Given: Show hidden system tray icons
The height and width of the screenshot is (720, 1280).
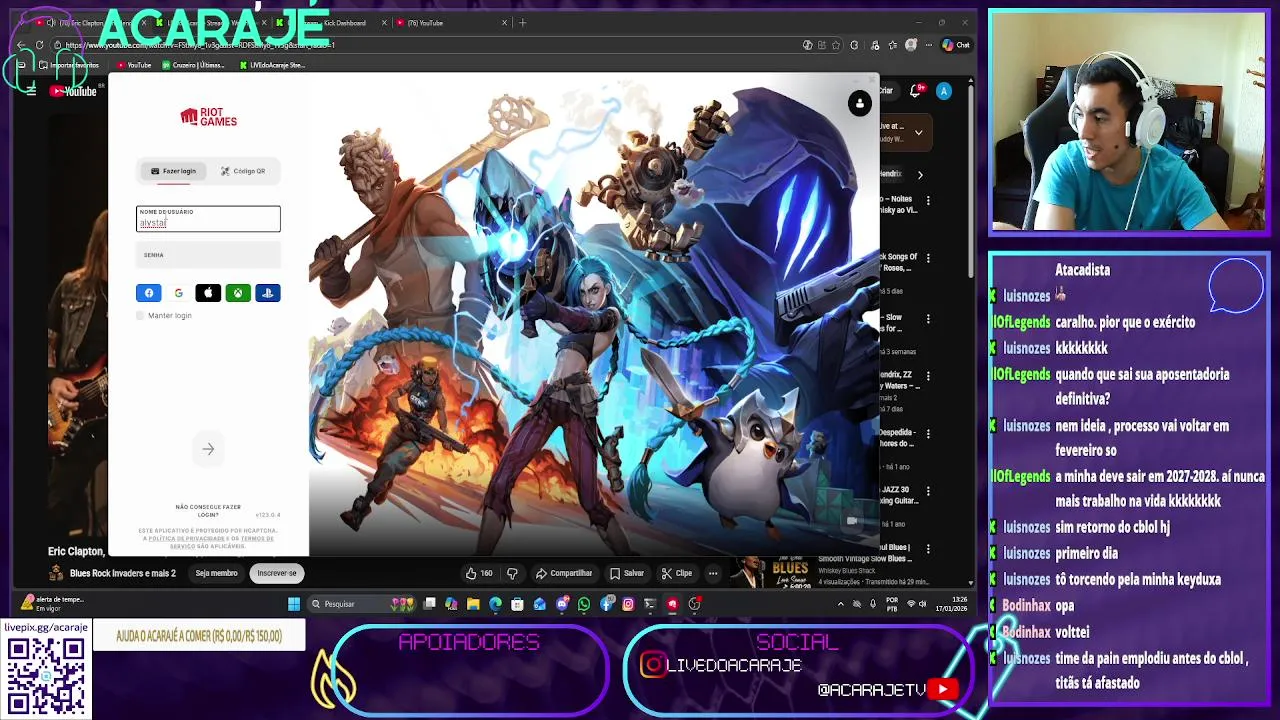Looking at the screenshot, I should (840, 604).
